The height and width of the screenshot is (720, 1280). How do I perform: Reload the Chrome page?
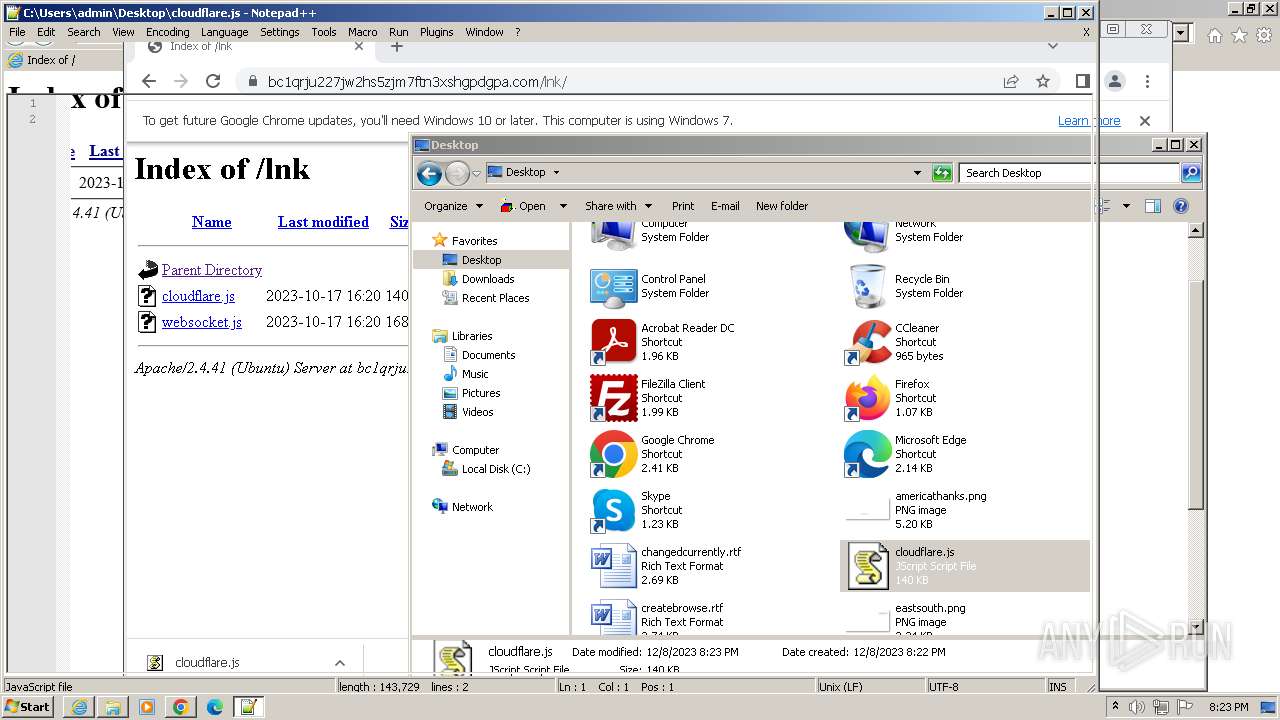pos(212,82)
